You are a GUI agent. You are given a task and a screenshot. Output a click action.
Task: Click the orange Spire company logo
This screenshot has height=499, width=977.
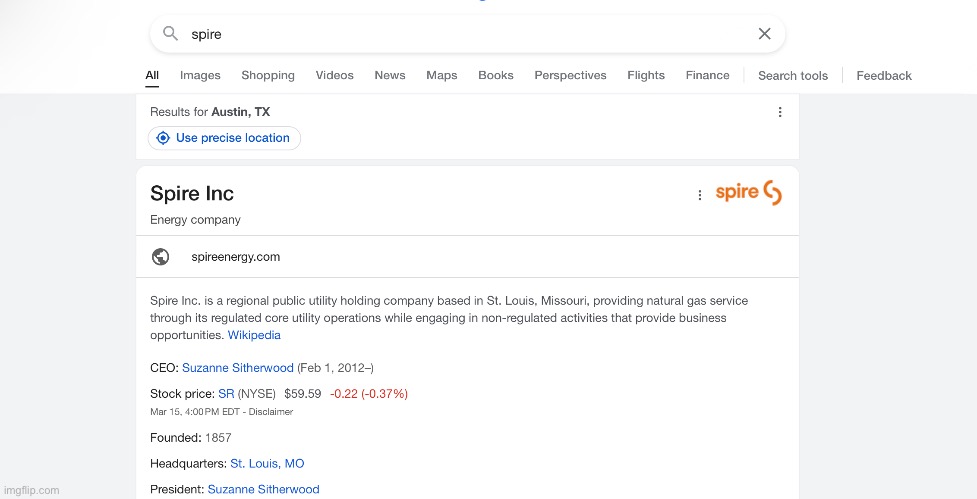[x=748, y=193]
